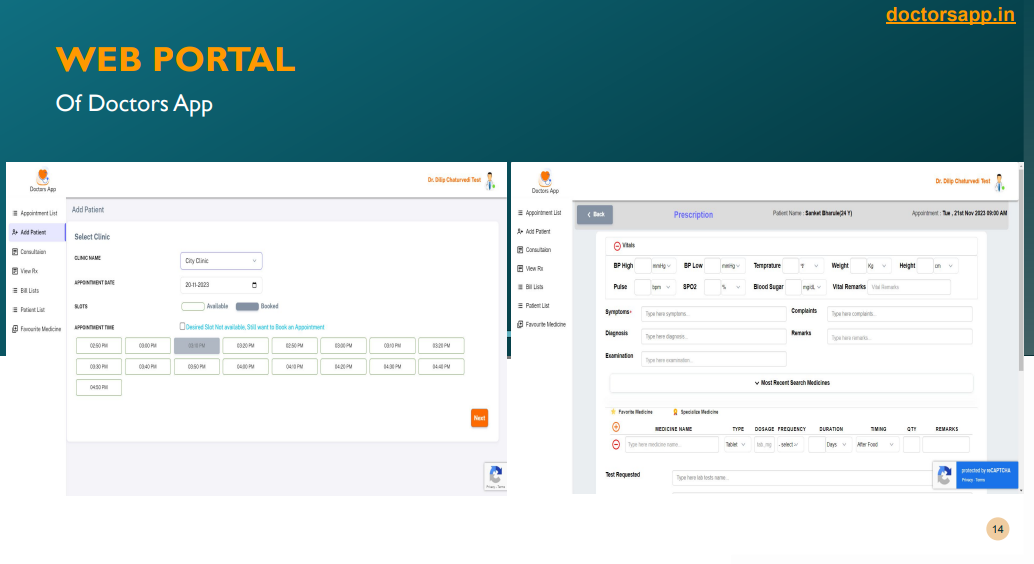
Task: Click Doctors App logo on Prescription screen
Action: pyautogui.click(x=545, y=182)
